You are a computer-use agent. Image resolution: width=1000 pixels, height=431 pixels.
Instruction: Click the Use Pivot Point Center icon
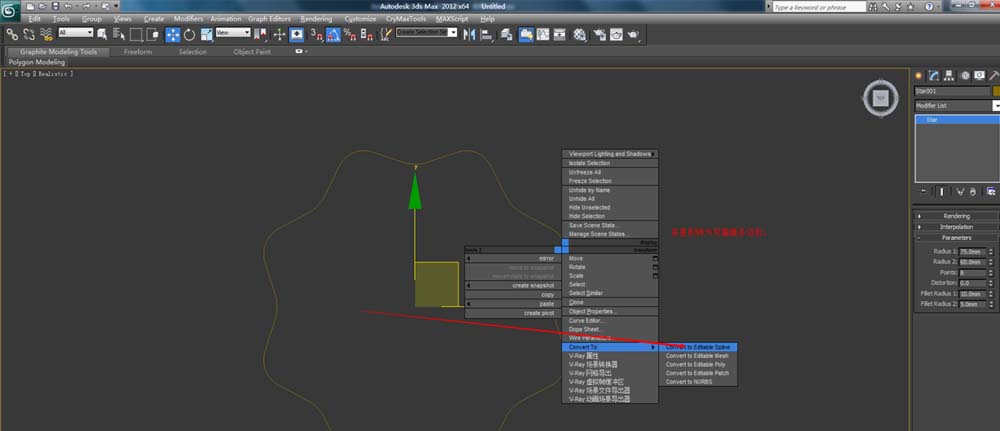[260, 34]
